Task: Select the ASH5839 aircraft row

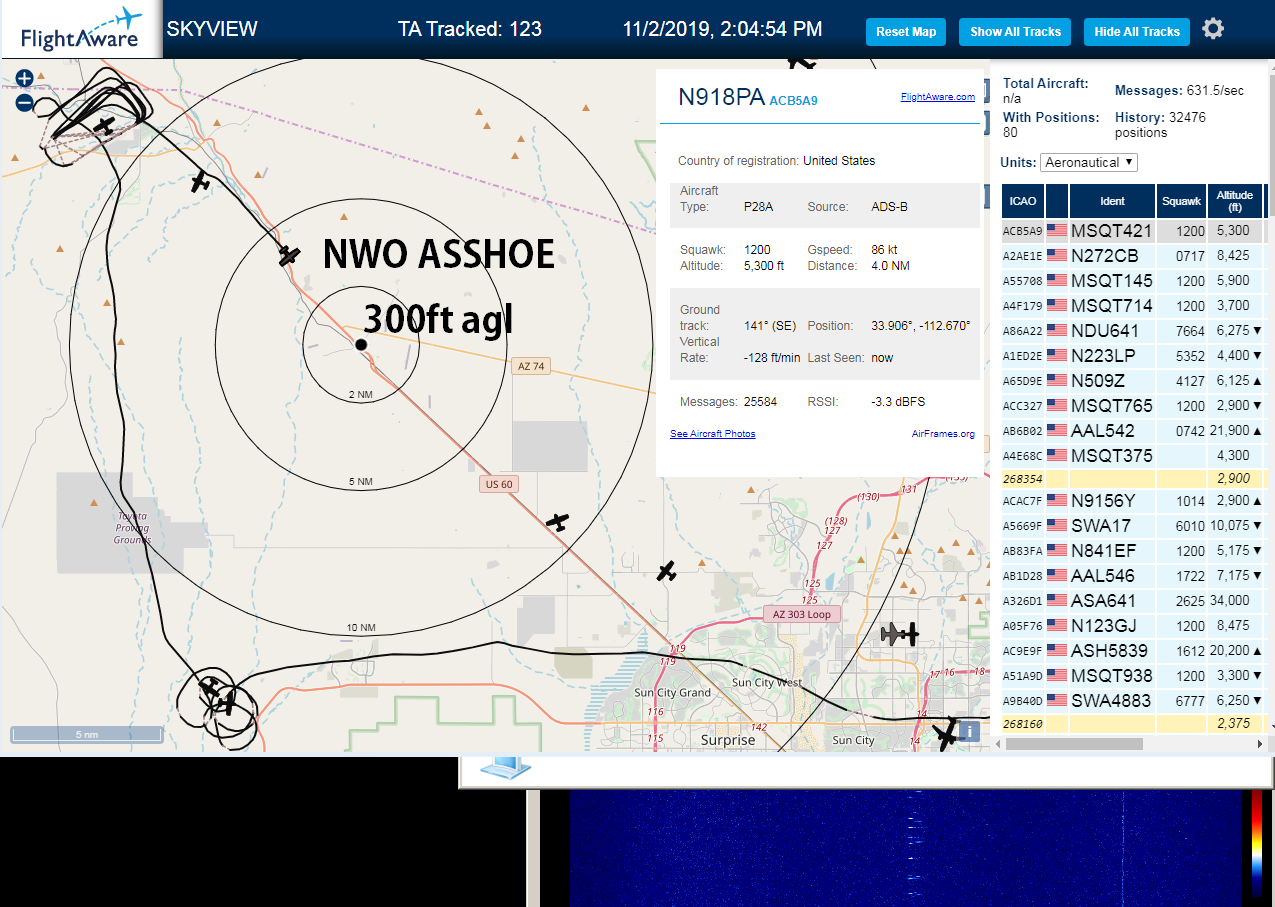Action: coord(1134,651)
